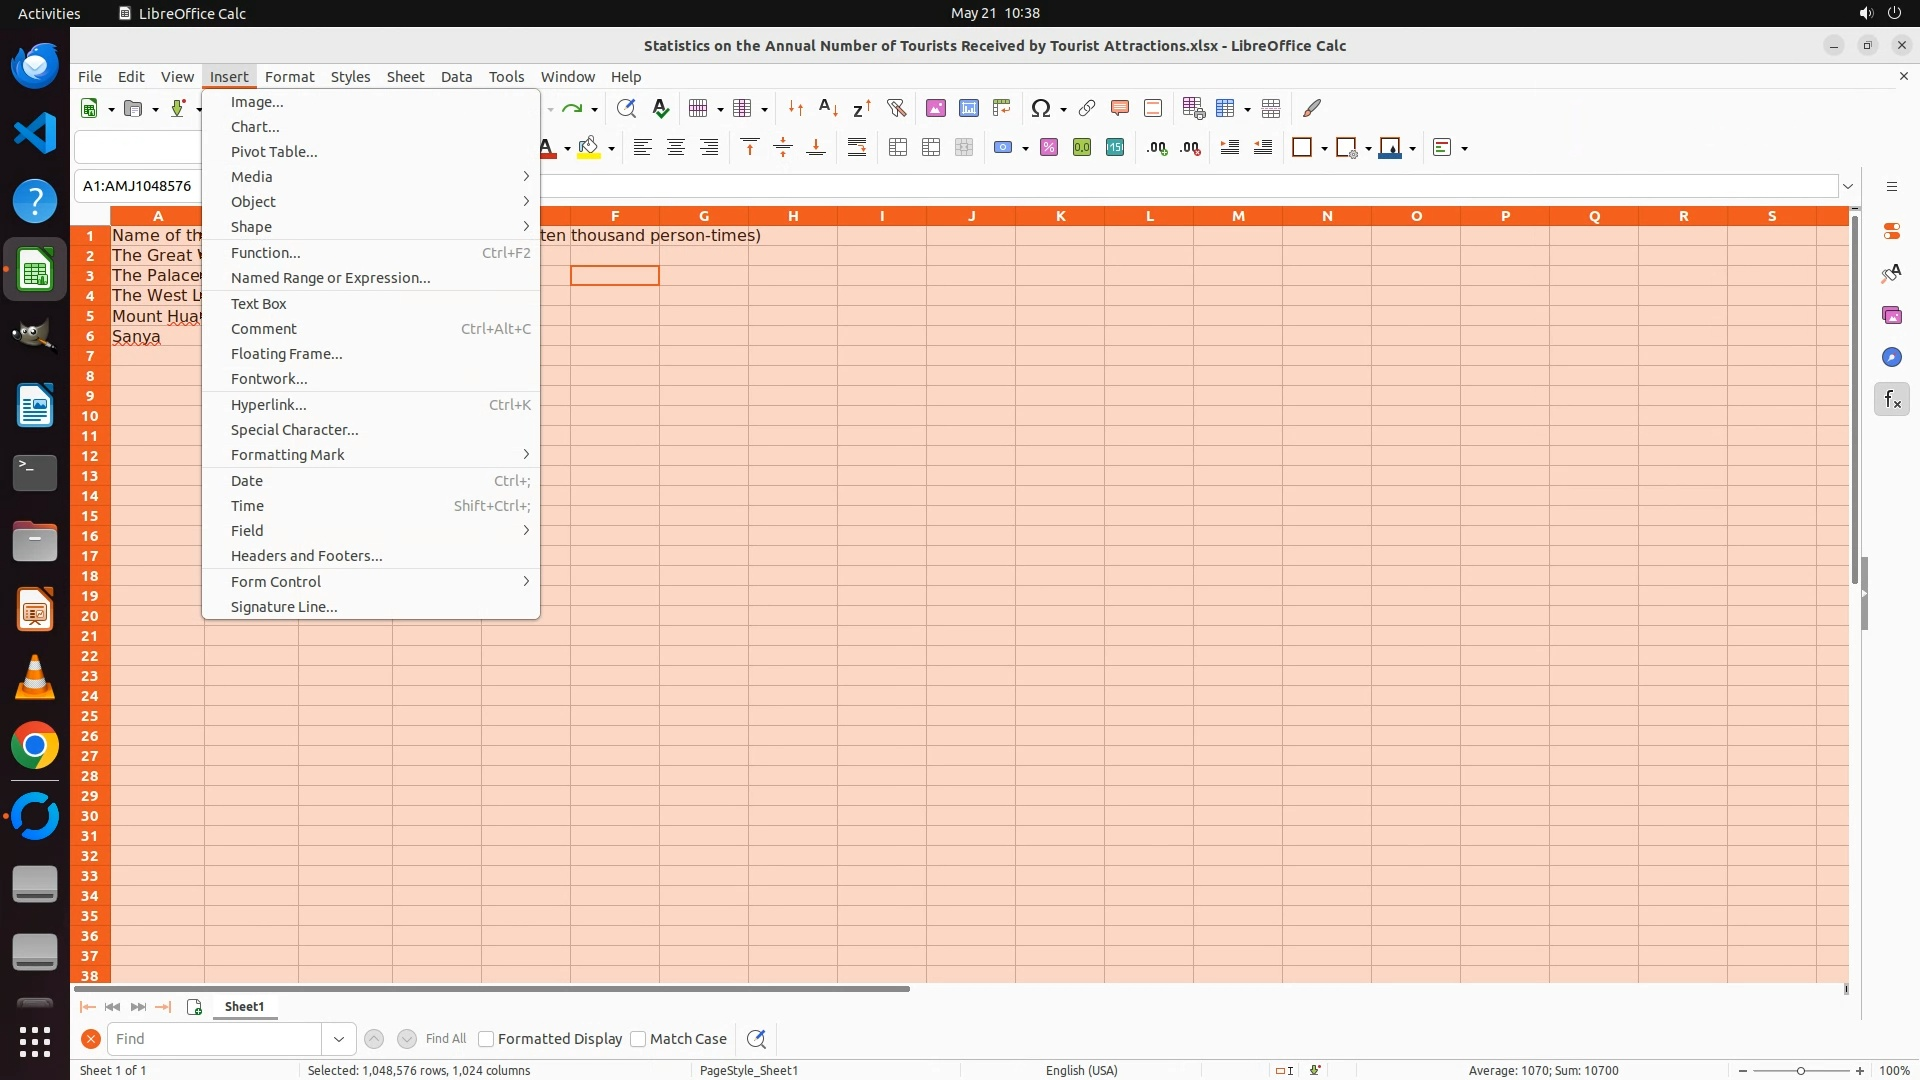Toggle the Match Case checkbox

[x=639, y=1039]
